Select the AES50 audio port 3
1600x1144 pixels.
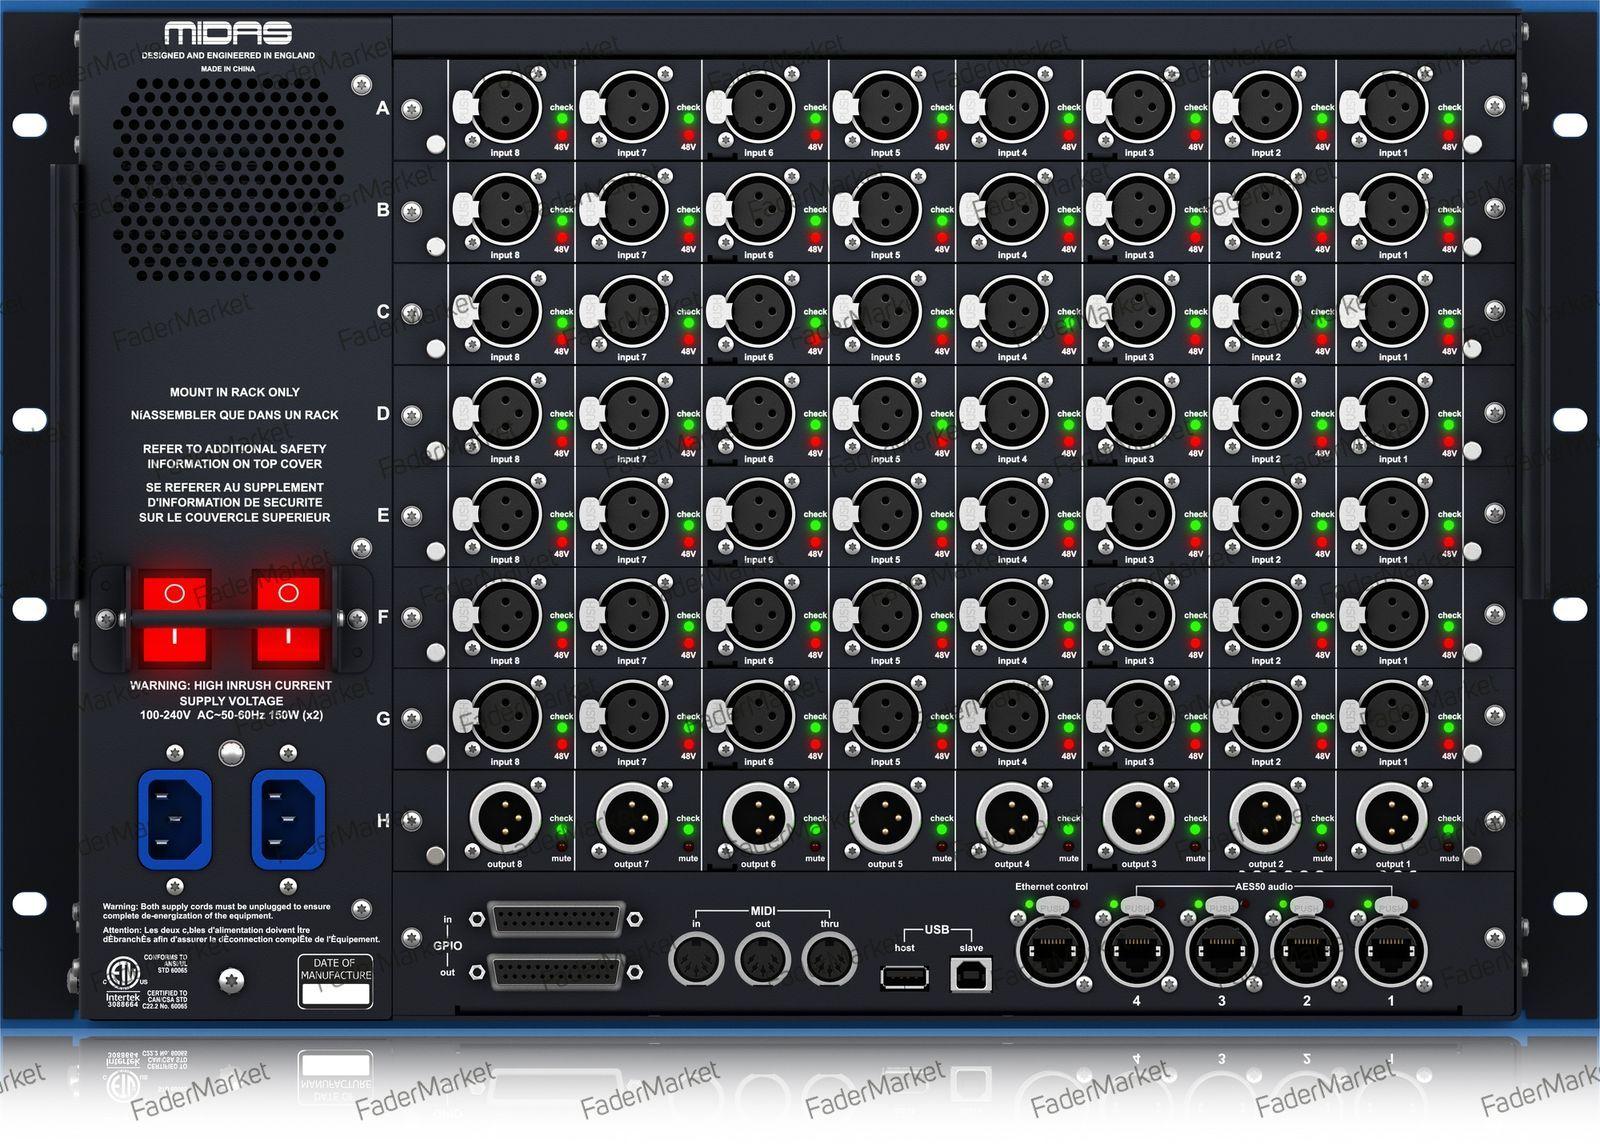[x=1221, y=951]
